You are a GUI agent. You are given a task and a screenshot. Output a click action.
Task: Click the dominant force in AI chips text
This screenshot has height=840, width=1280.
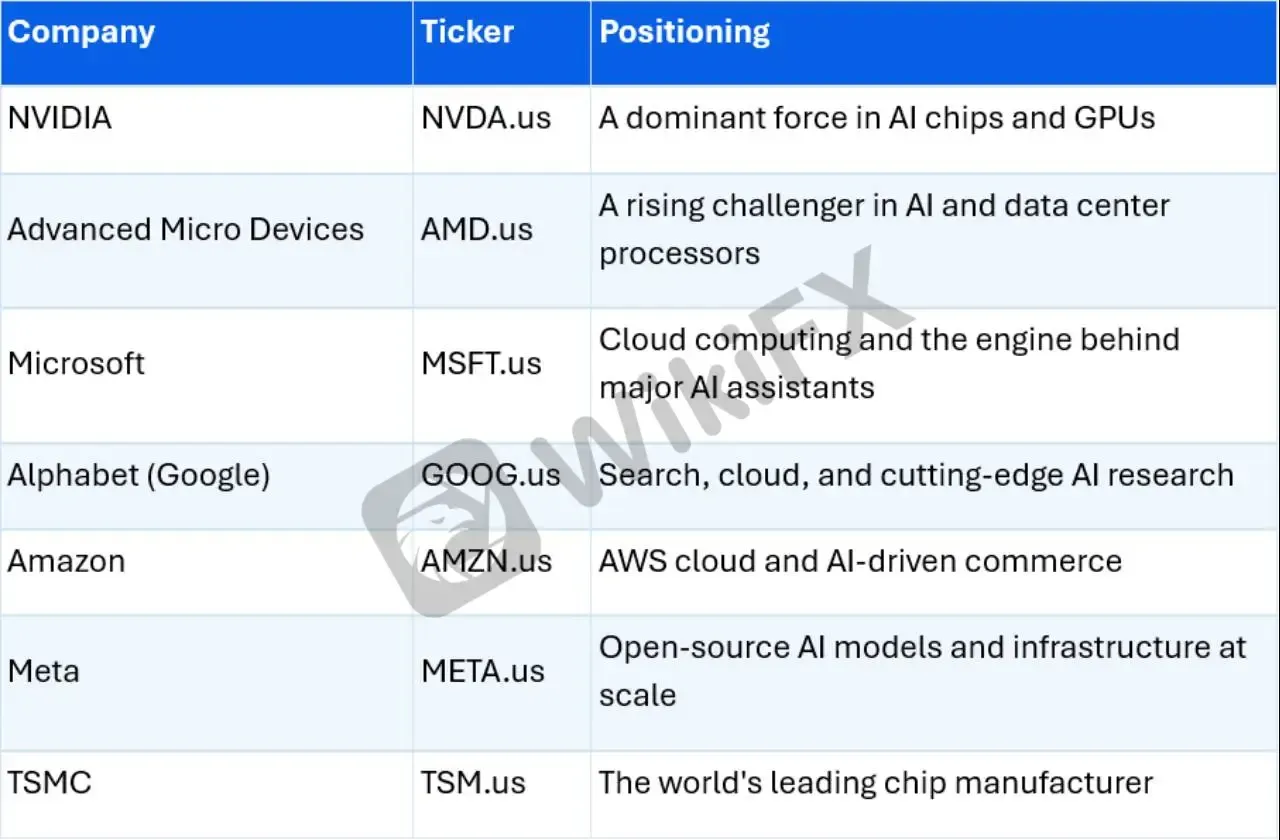877,118
